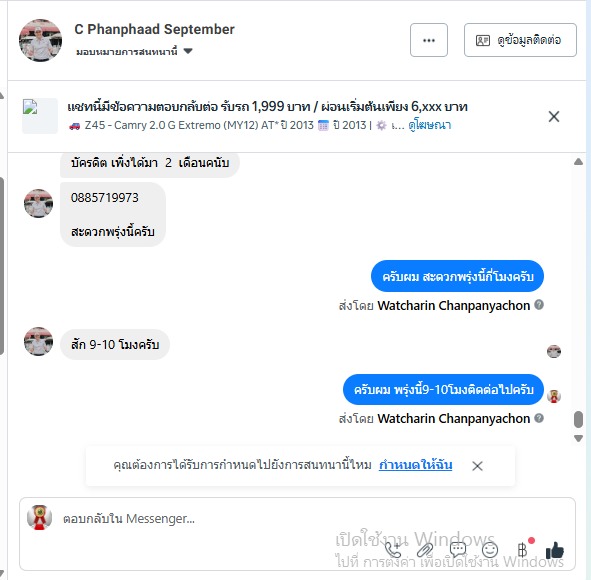Image resolution: width=591 pixels, height=580 pixels.
Task: Click the chat scrollbar up arrow
Action: point(578,162)
